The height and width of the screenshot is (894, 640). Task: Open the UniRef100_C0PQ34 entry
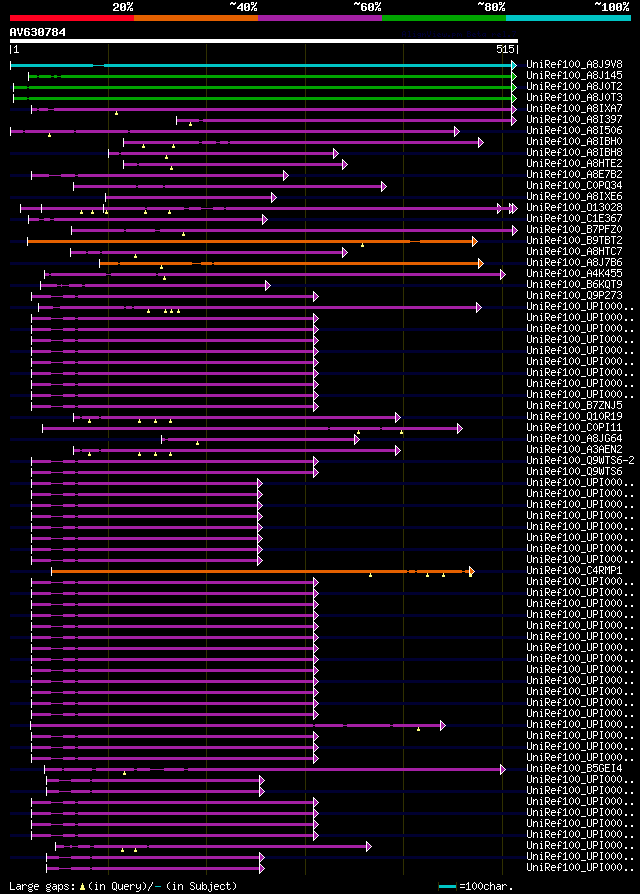pos(574,186)
